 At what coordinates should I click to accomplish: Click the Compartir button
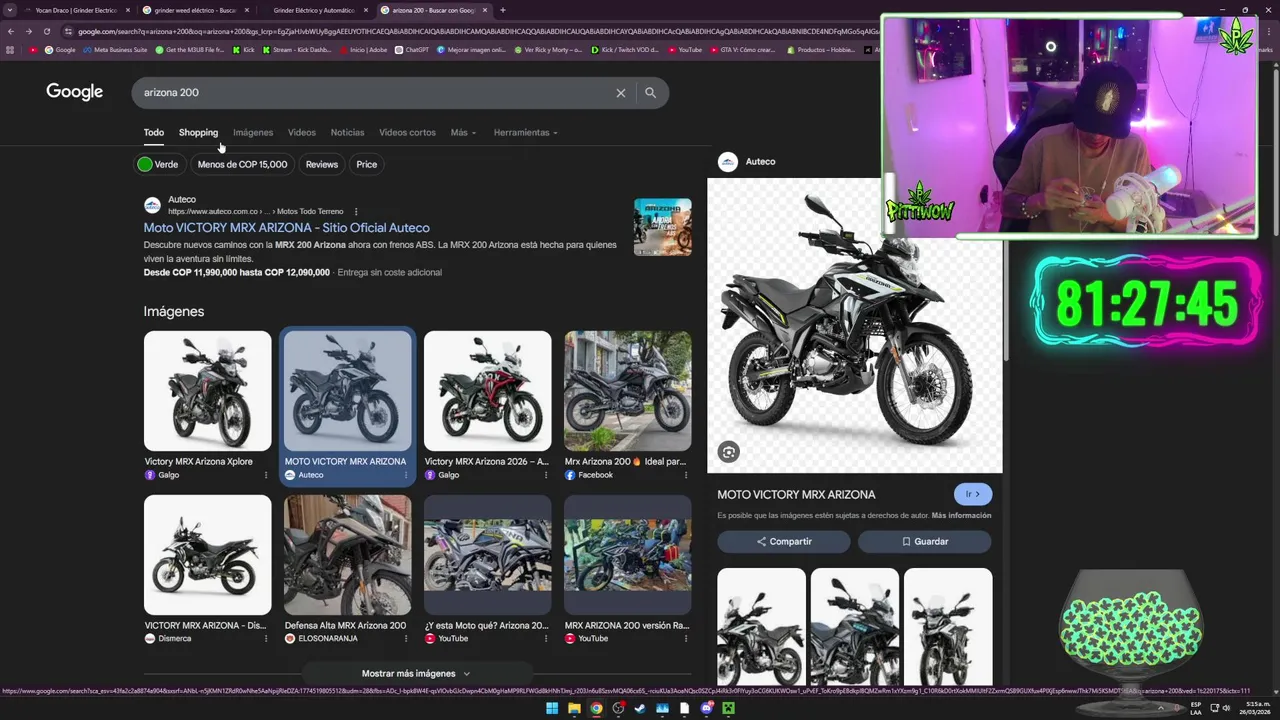click(784, 541)
